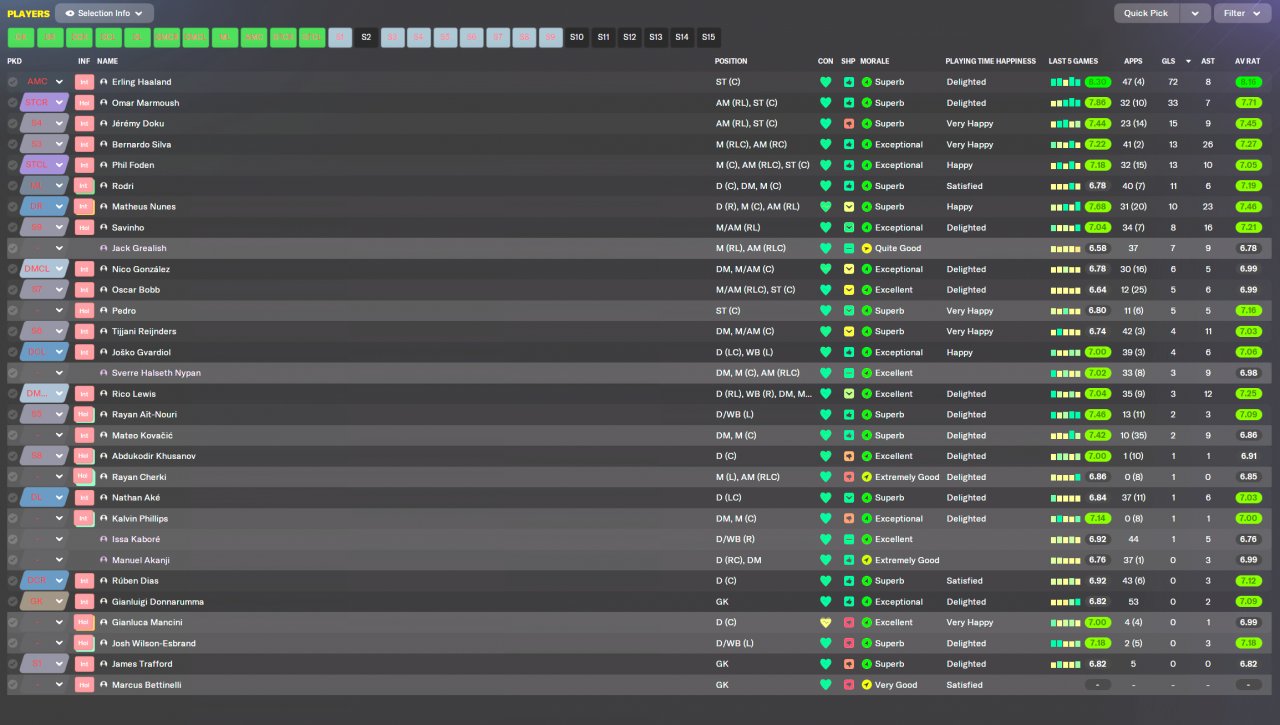Sort the list by the NAME column header

[107, 61]
